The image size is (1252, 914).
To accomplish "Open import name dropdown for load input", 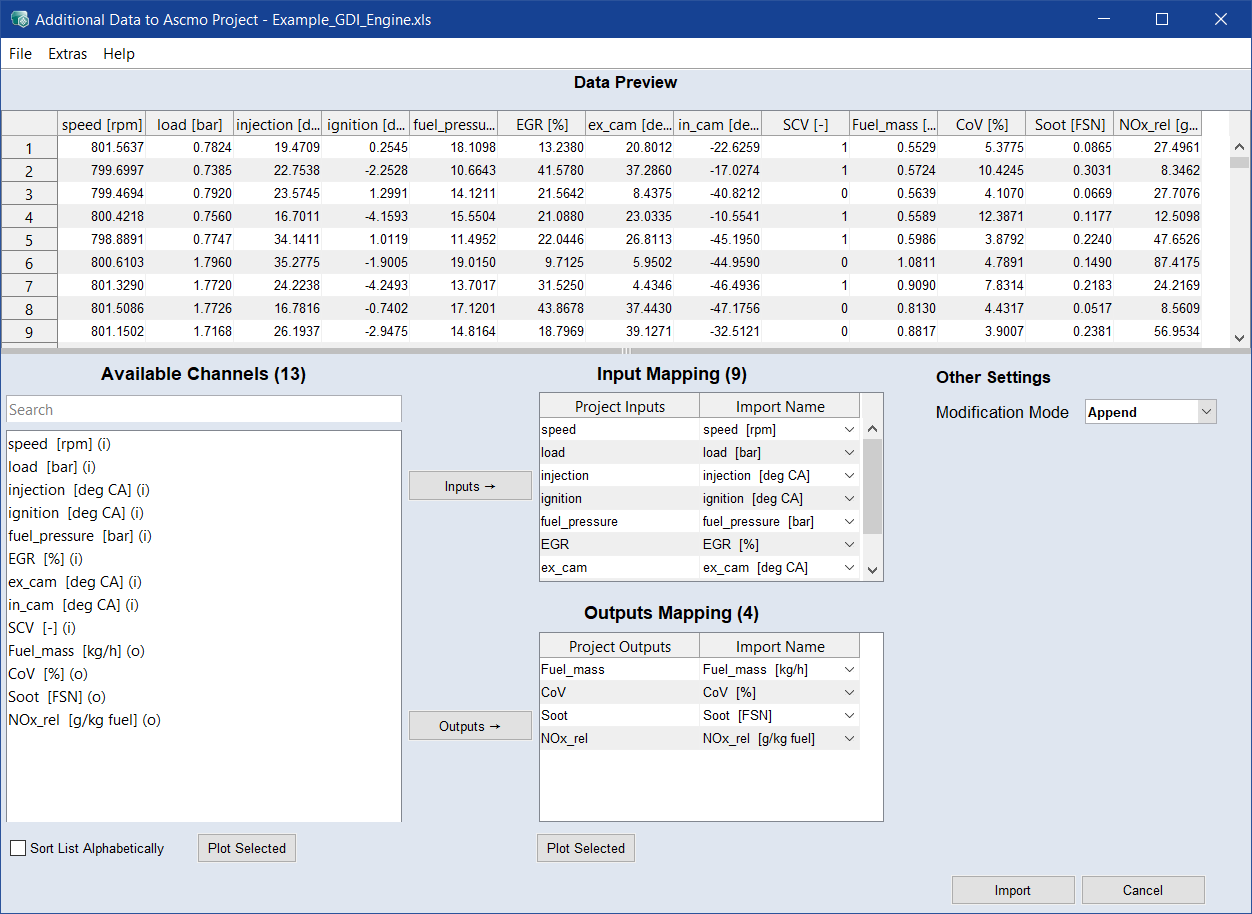I will [849, 452].
